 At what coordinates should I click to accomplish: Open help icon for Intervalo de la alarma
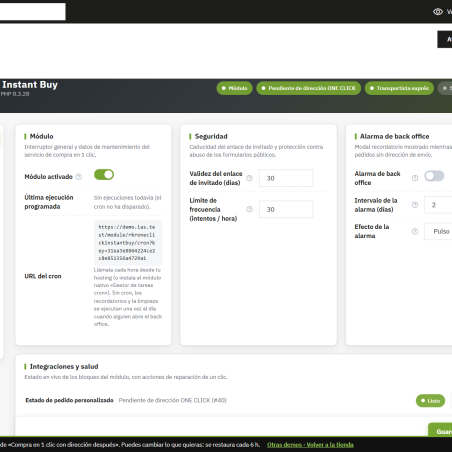click(415, 205)
